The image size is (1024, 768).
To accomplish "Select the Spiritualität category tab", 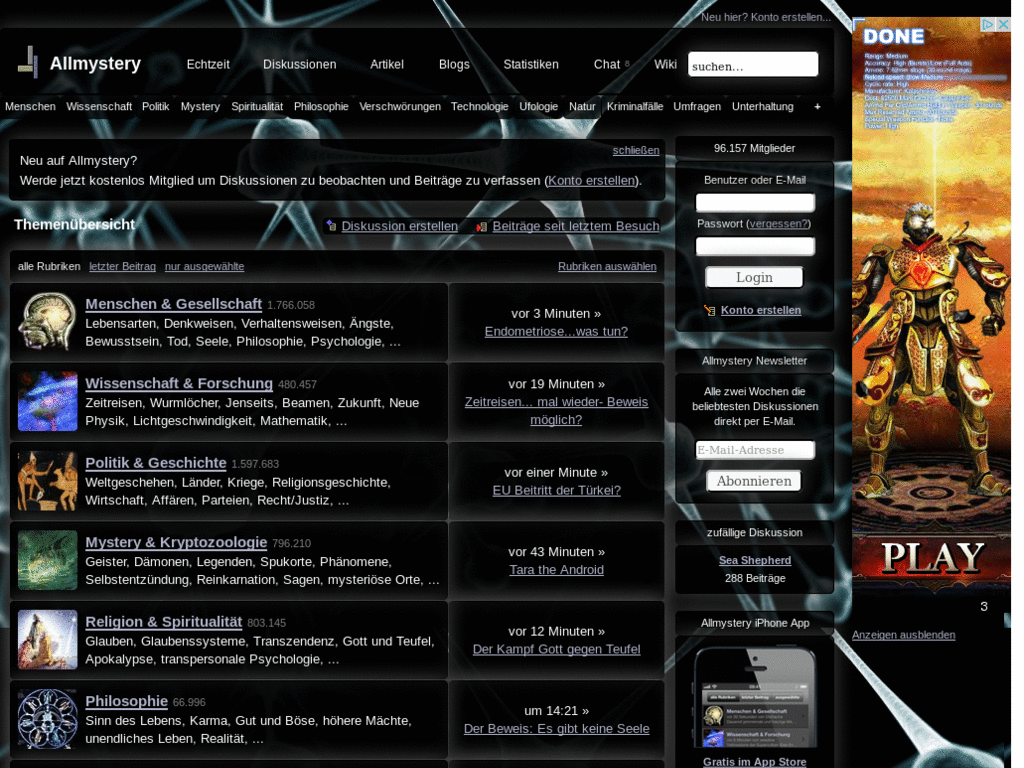I will 257,106.
